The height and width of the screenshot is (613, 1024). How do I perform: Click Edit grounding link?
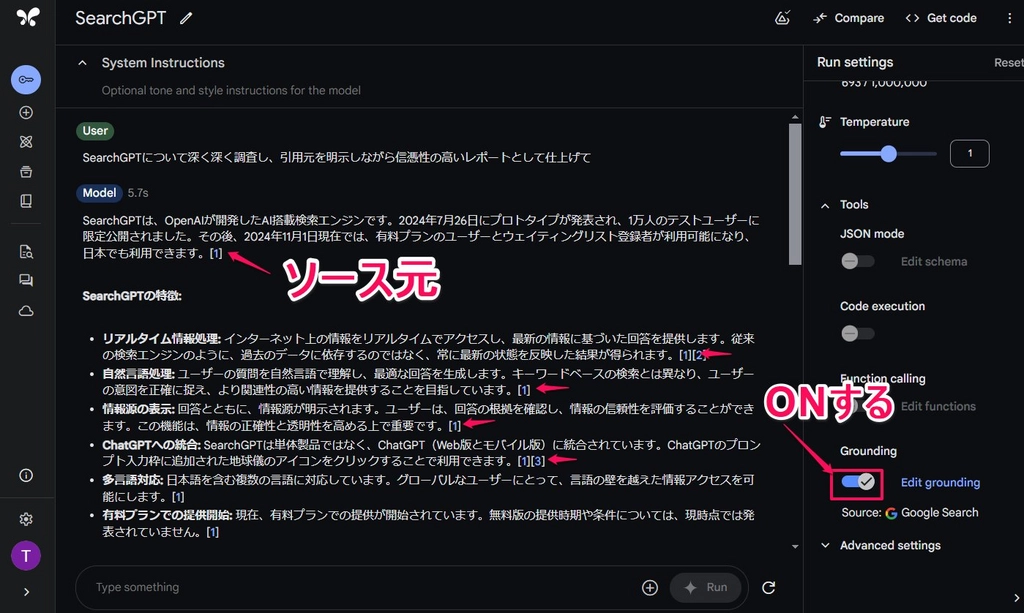[940, 482]
